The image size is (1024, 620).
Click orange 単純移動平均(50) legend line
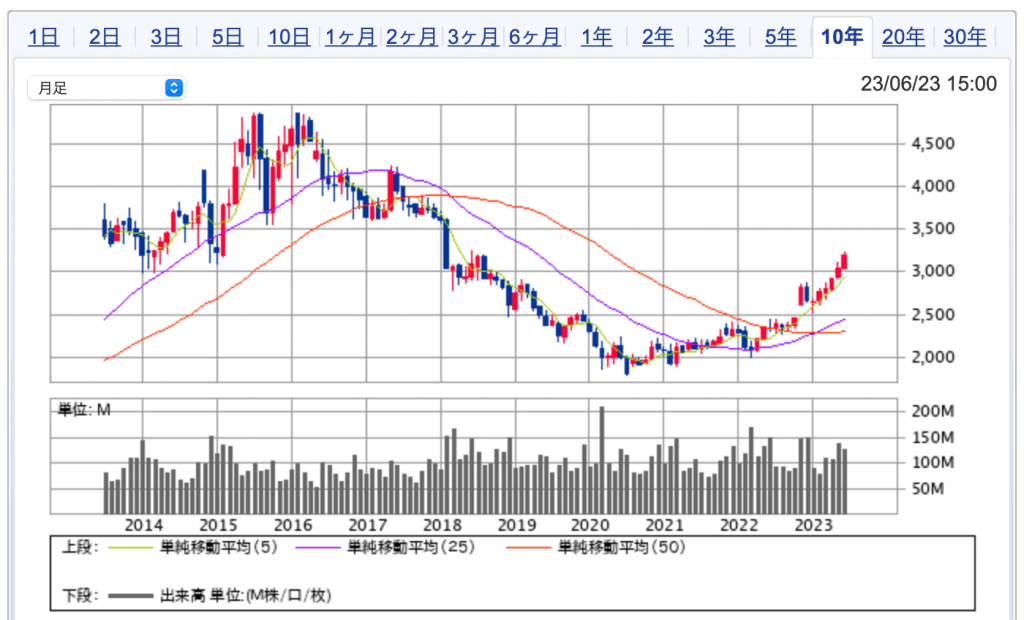528,547
